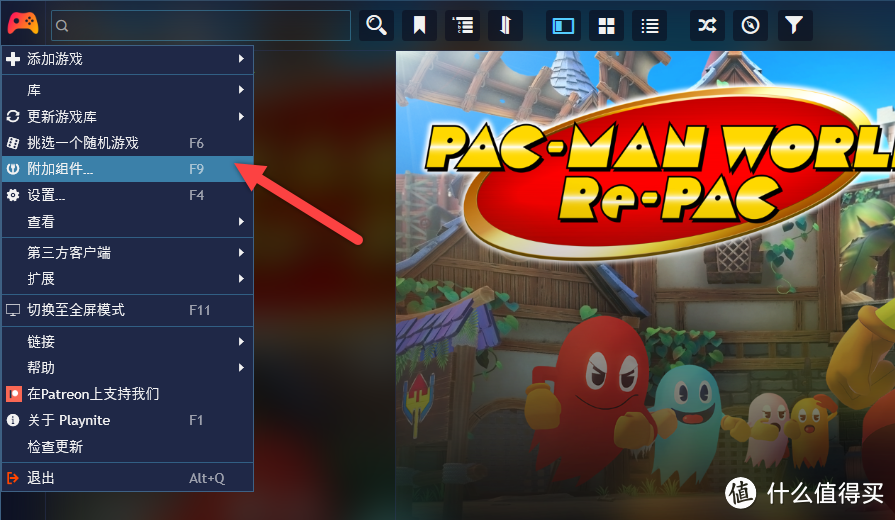Open 关于 Playnite menu entry
Viewport: 895px width, 520px height.
click(x=128, y=420)
